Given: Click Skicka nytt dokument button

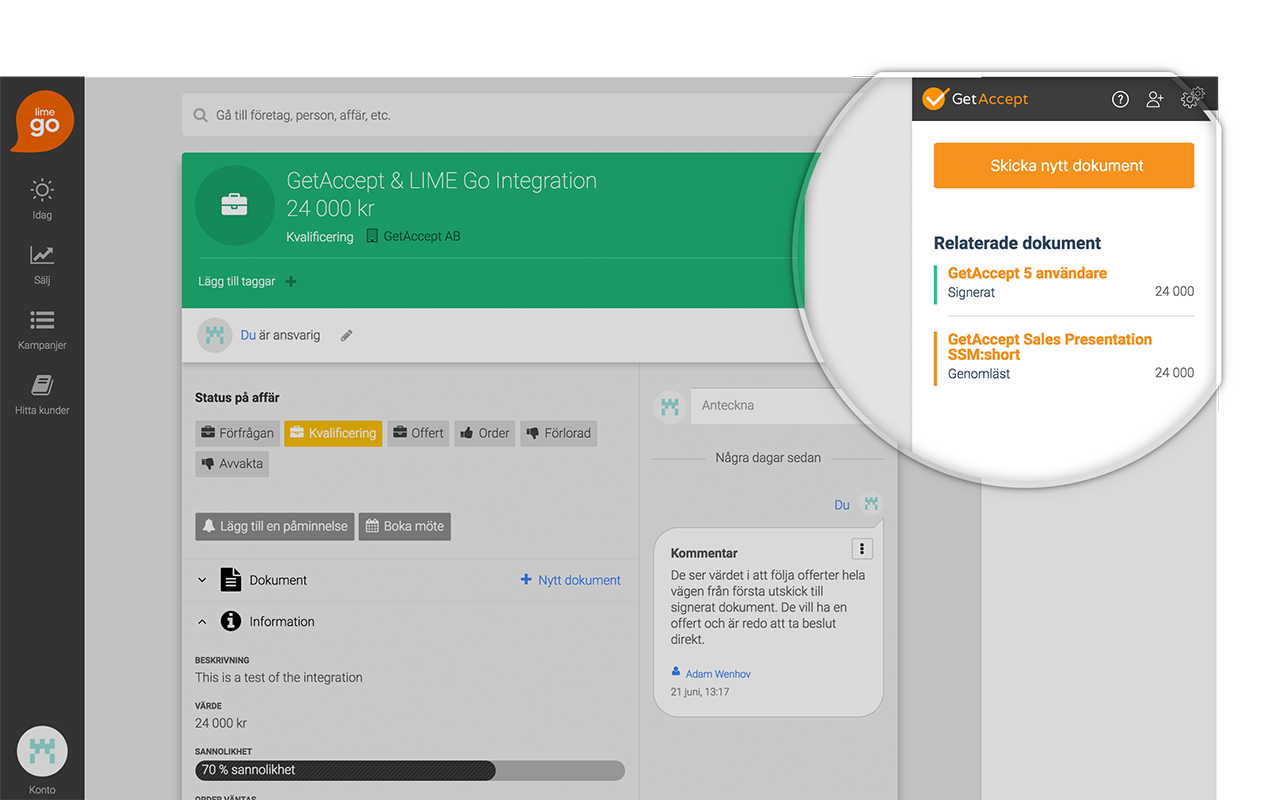Looking at the screenshot, I should coord(1064,166).
